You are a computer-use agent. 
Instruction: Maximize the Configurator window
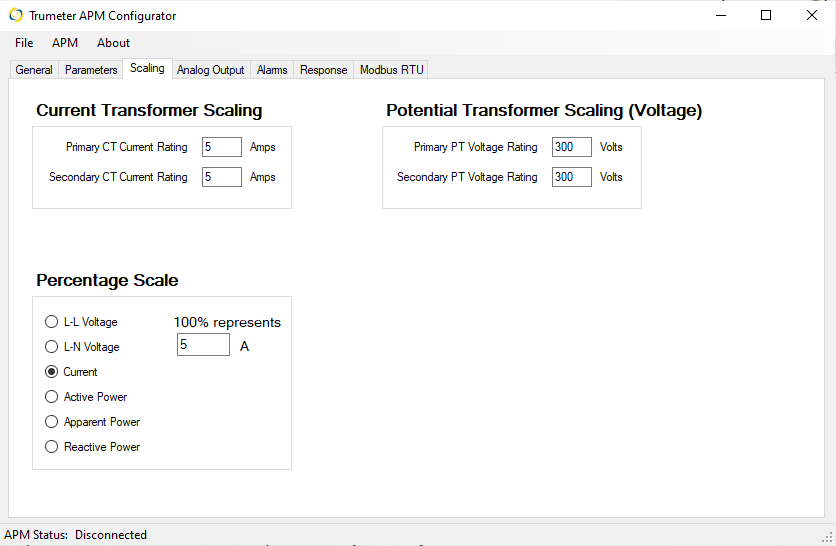click(x=766, y=15)
